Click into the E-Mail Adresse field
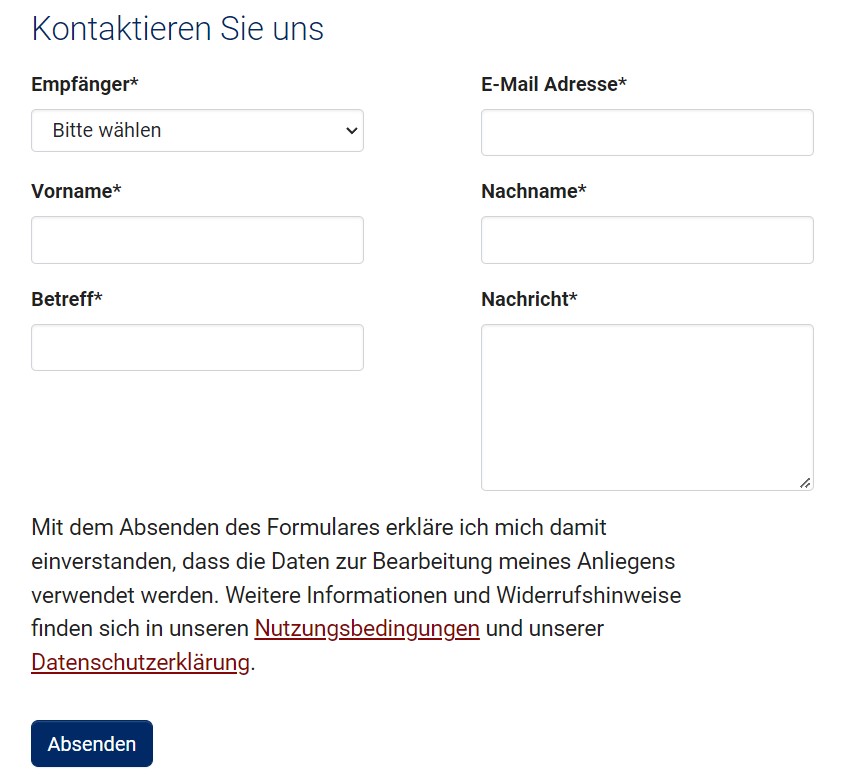This screenshot has height=775, width=843. click(646, 132)
